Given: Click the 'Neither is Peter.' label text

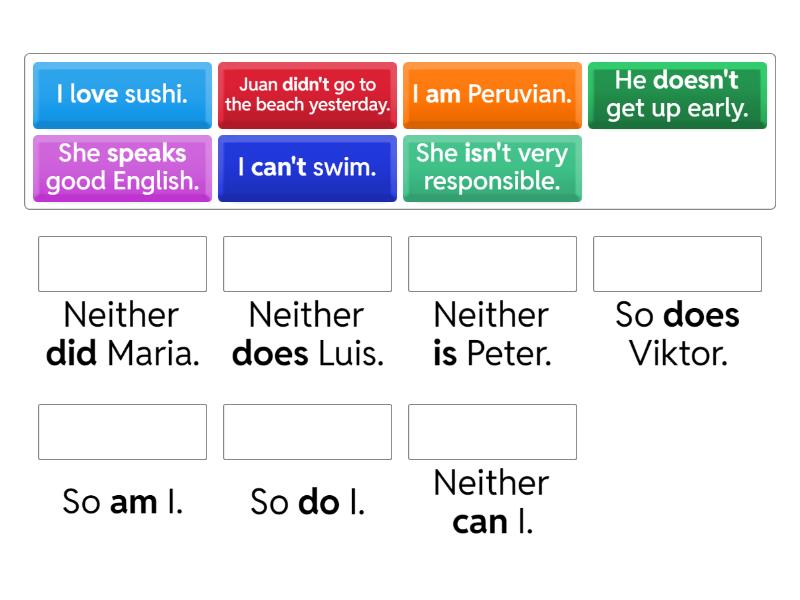Looking at the screenshot, I should coord(492,334).
